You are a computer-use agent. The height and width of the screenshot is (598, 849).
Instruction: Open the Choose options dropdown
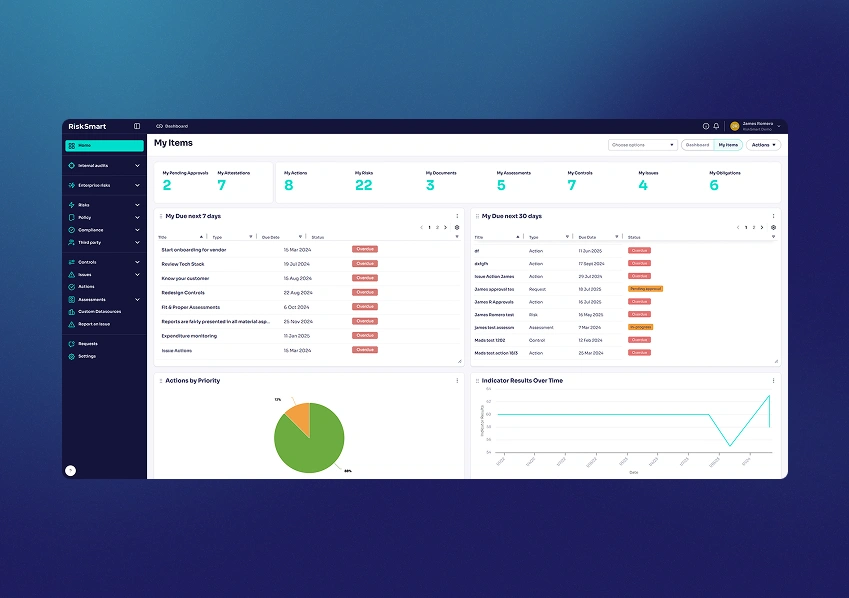point(643,145)
